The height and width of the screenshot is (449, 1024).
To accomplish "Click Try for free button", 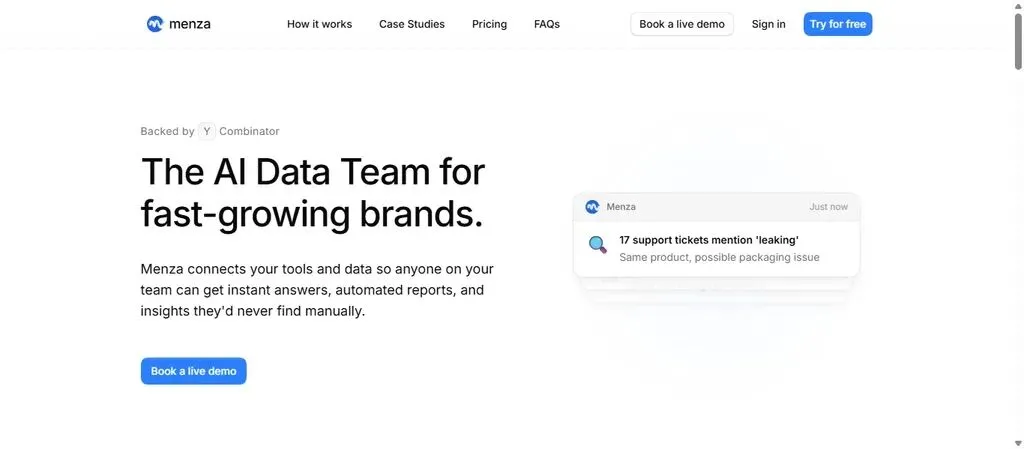I will (838, 24).
